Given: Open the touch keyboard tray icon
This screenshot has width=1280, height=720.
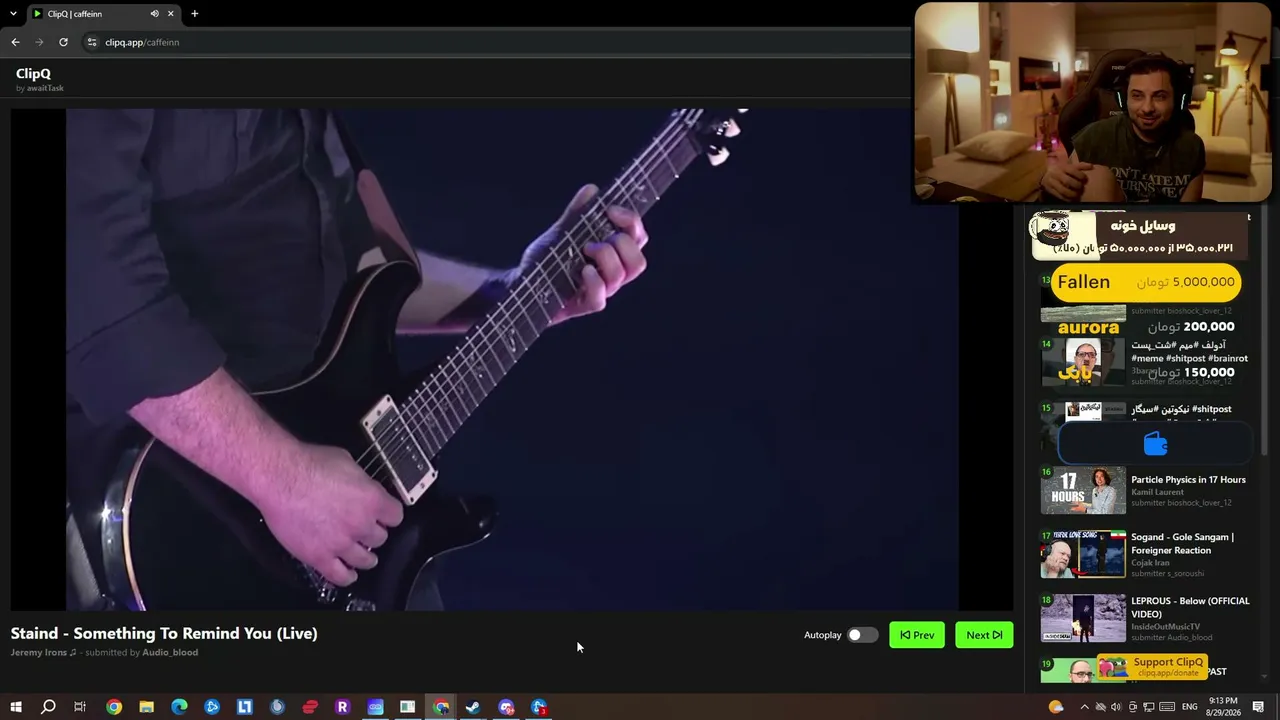Looking at the screenshot, I should pos(1166,707).
